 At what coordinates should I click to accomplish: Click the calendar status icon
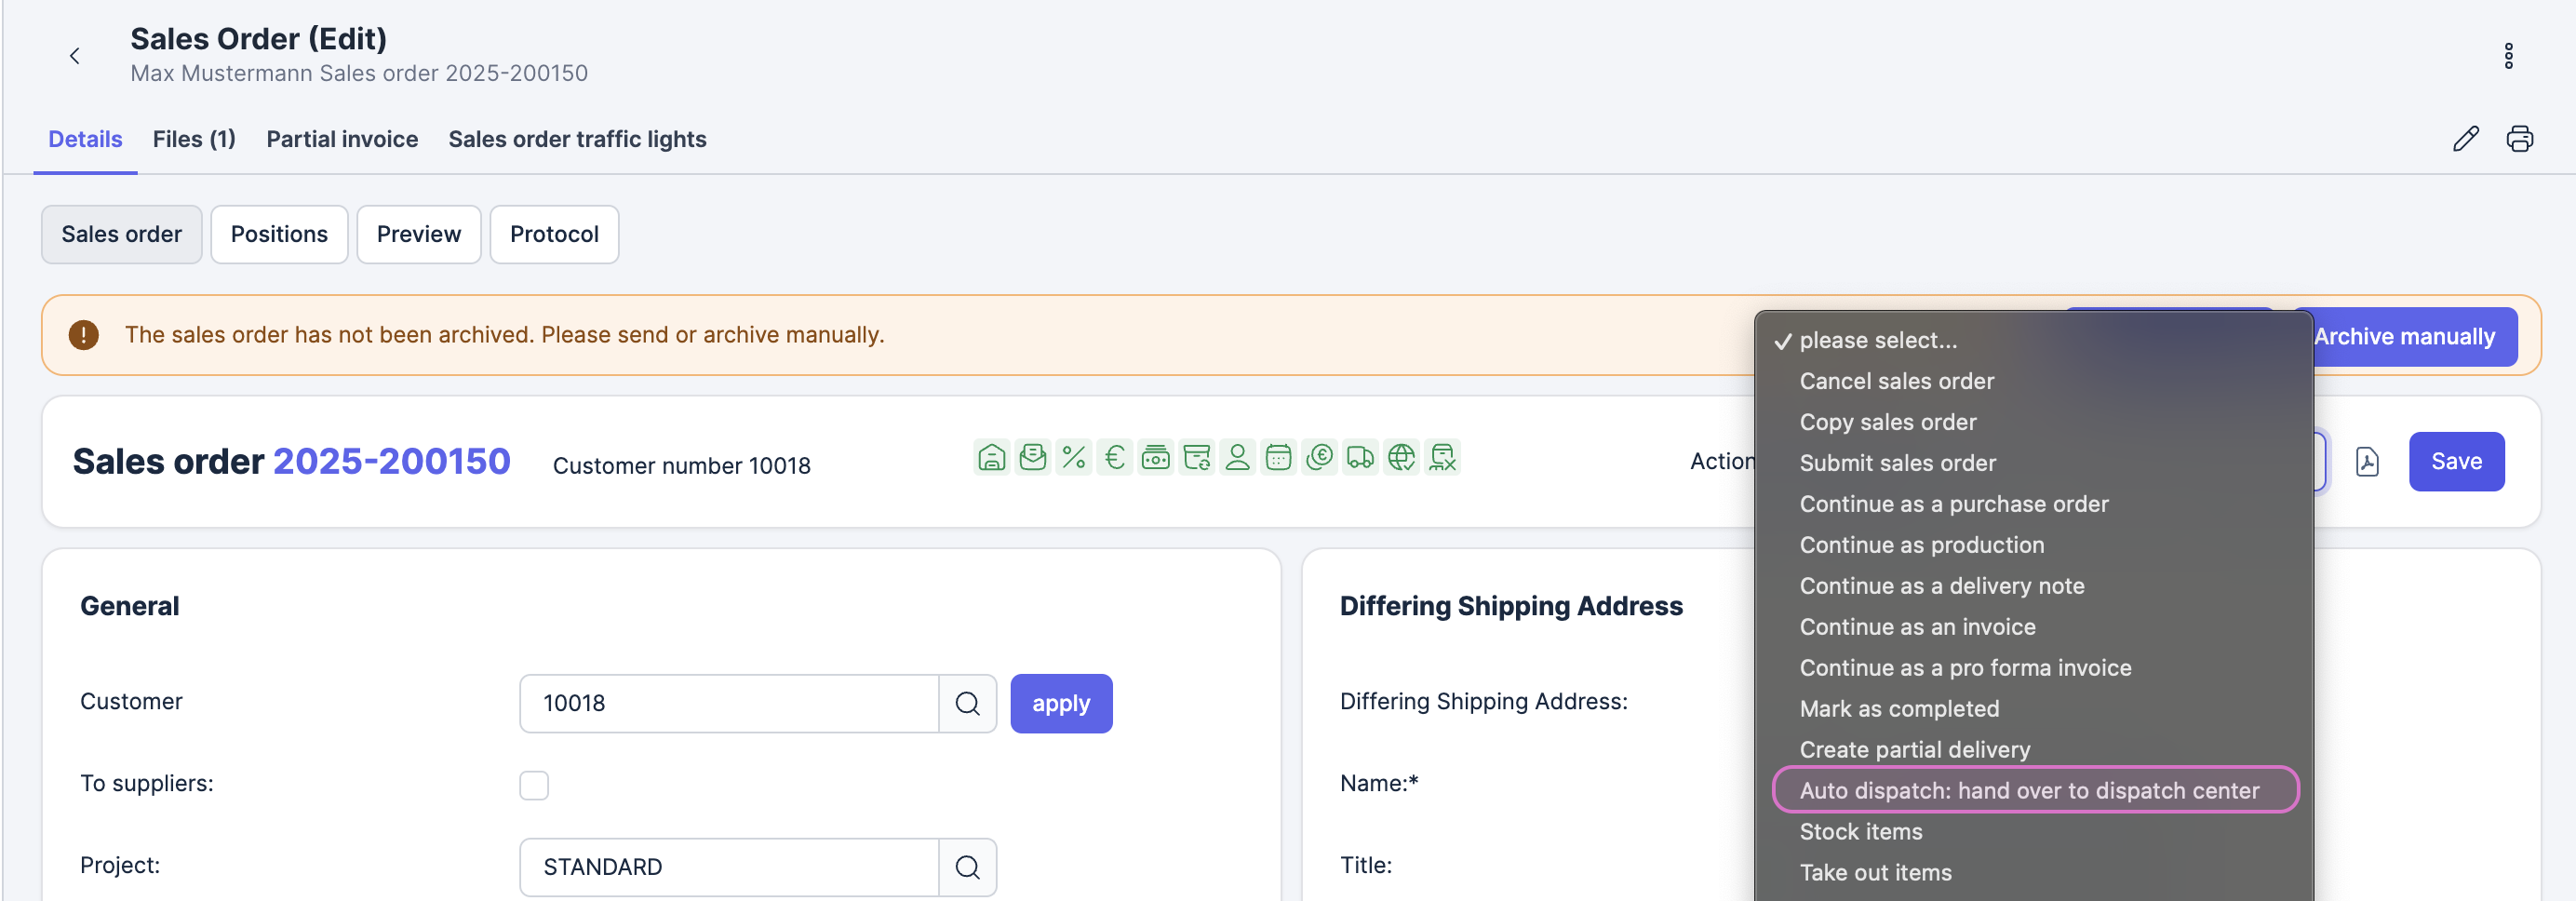pyautogui.click(x=1278, y=458)
